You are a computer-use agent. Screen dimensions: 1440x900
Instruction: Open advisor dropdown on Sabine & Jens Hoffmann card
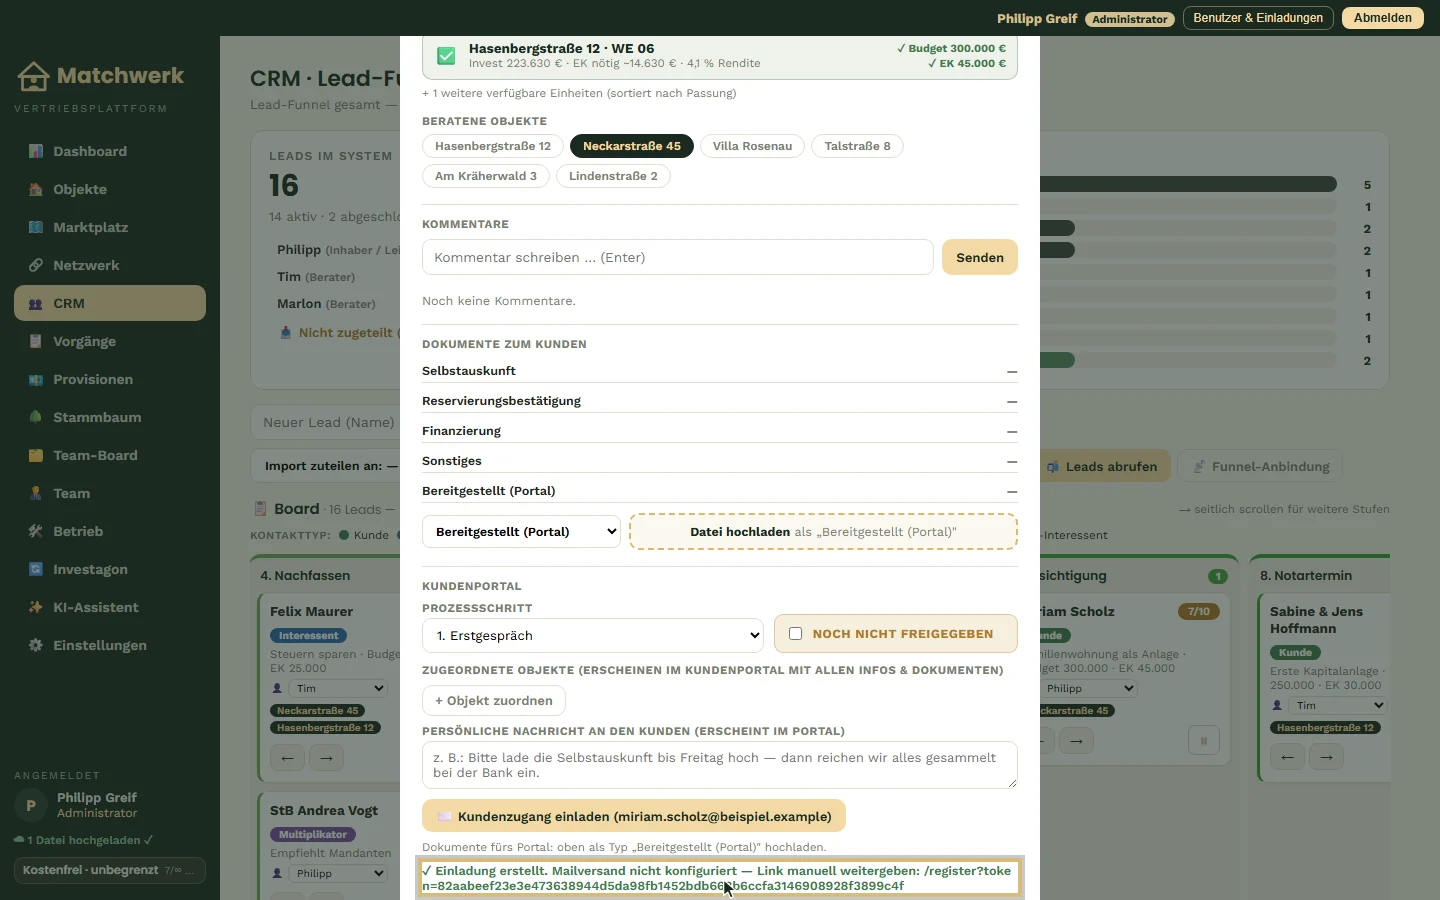pyautogui.click(x=1338, y=705)
